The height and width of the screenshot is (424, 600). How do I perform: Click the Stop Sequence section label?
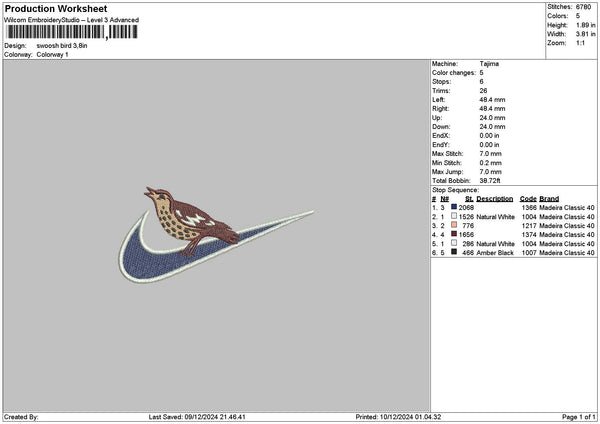pos(455,189)
